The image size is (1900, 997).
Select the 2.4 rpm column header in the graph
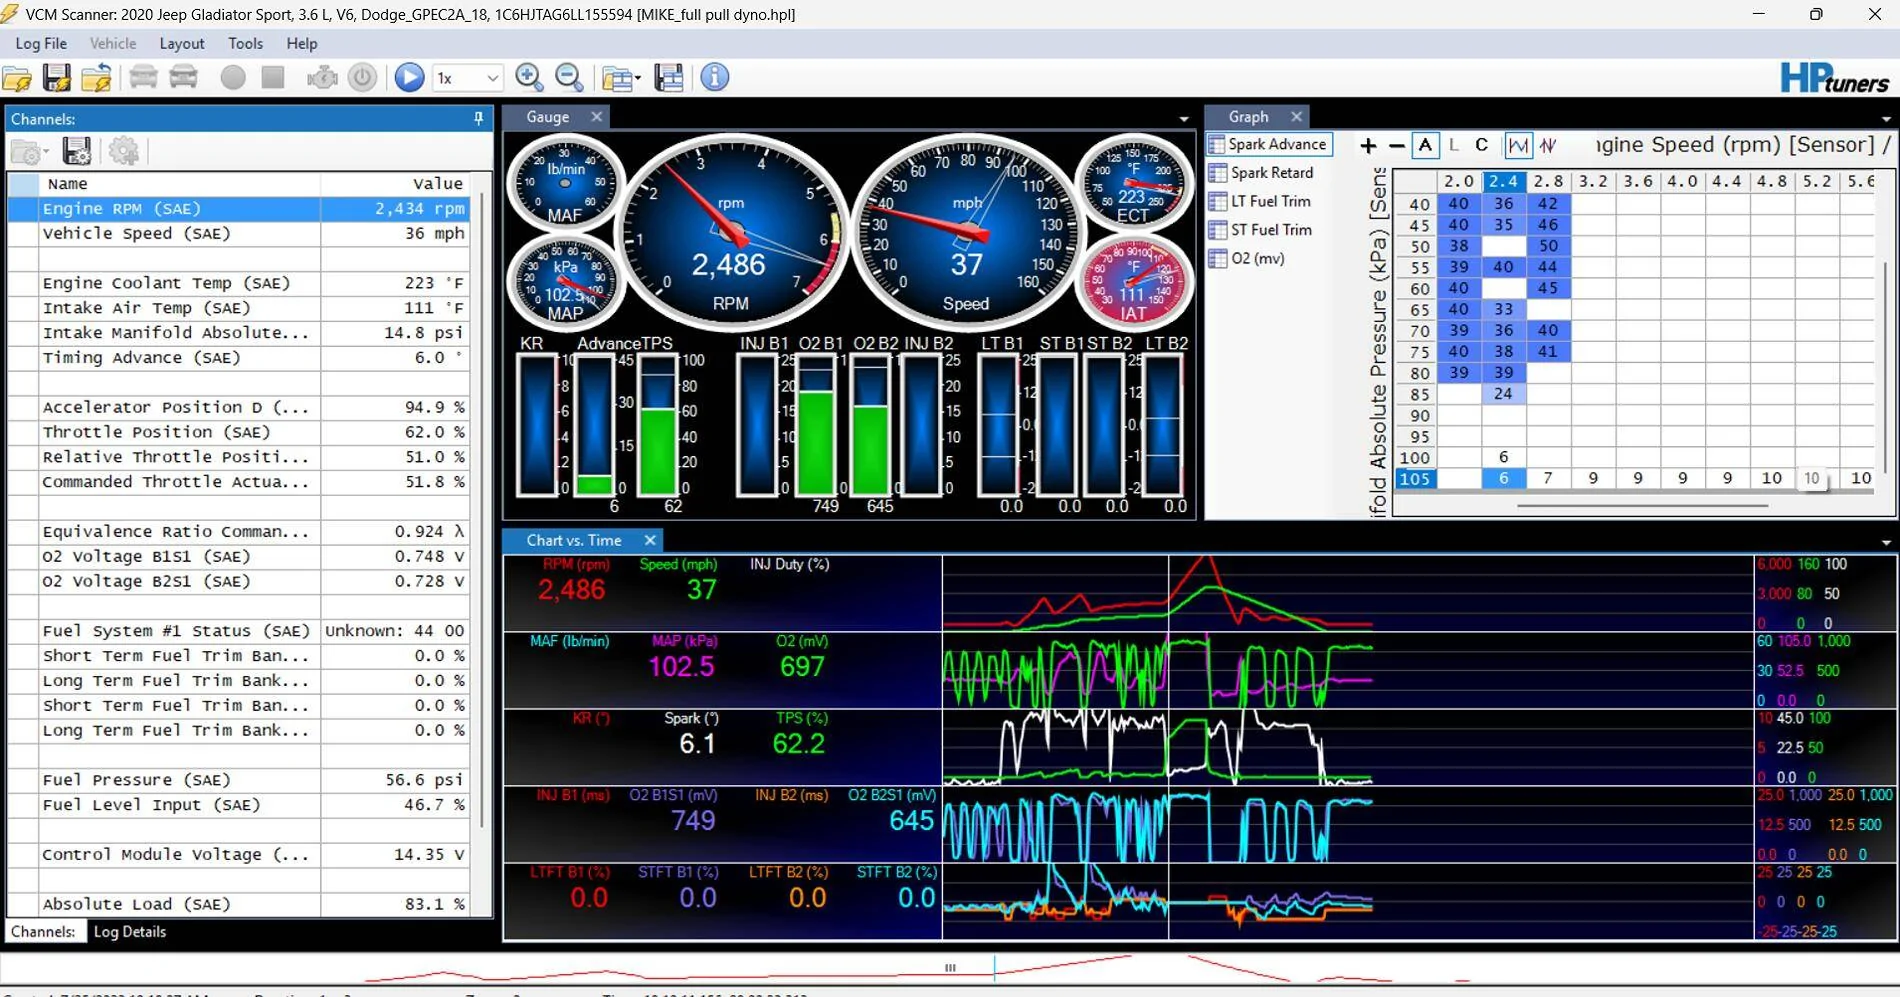1503,181
